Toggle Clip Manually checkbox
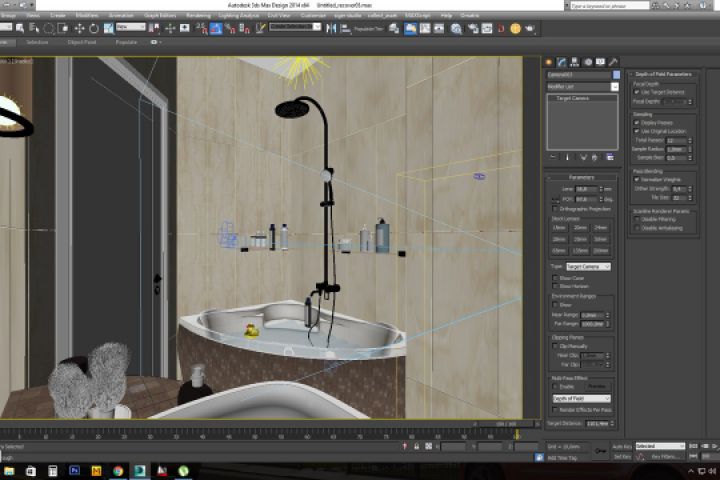The image size is (720, 480). (555, 346)
